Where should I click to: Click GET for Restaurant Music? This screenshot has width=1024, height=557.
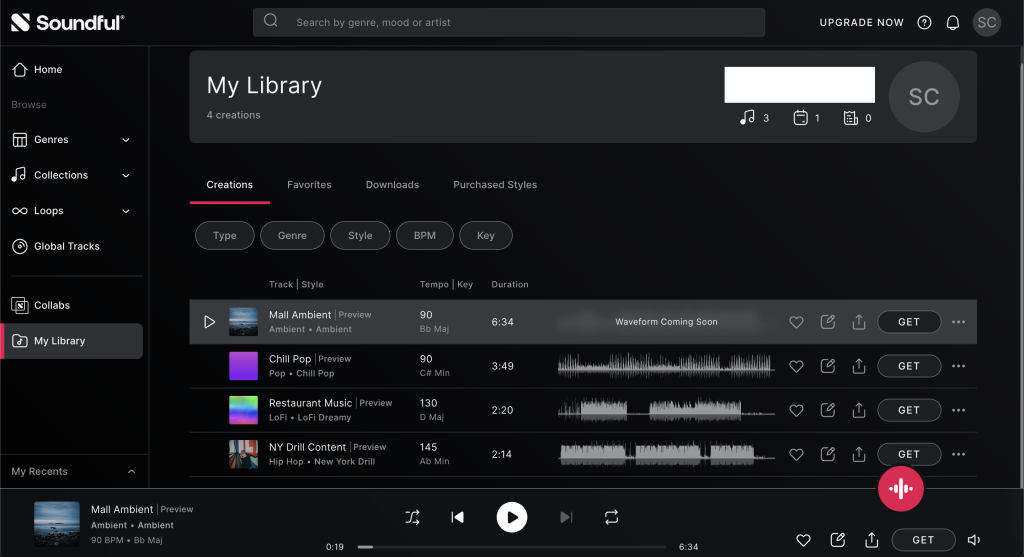pyautogui.click(x=909, y=410)
